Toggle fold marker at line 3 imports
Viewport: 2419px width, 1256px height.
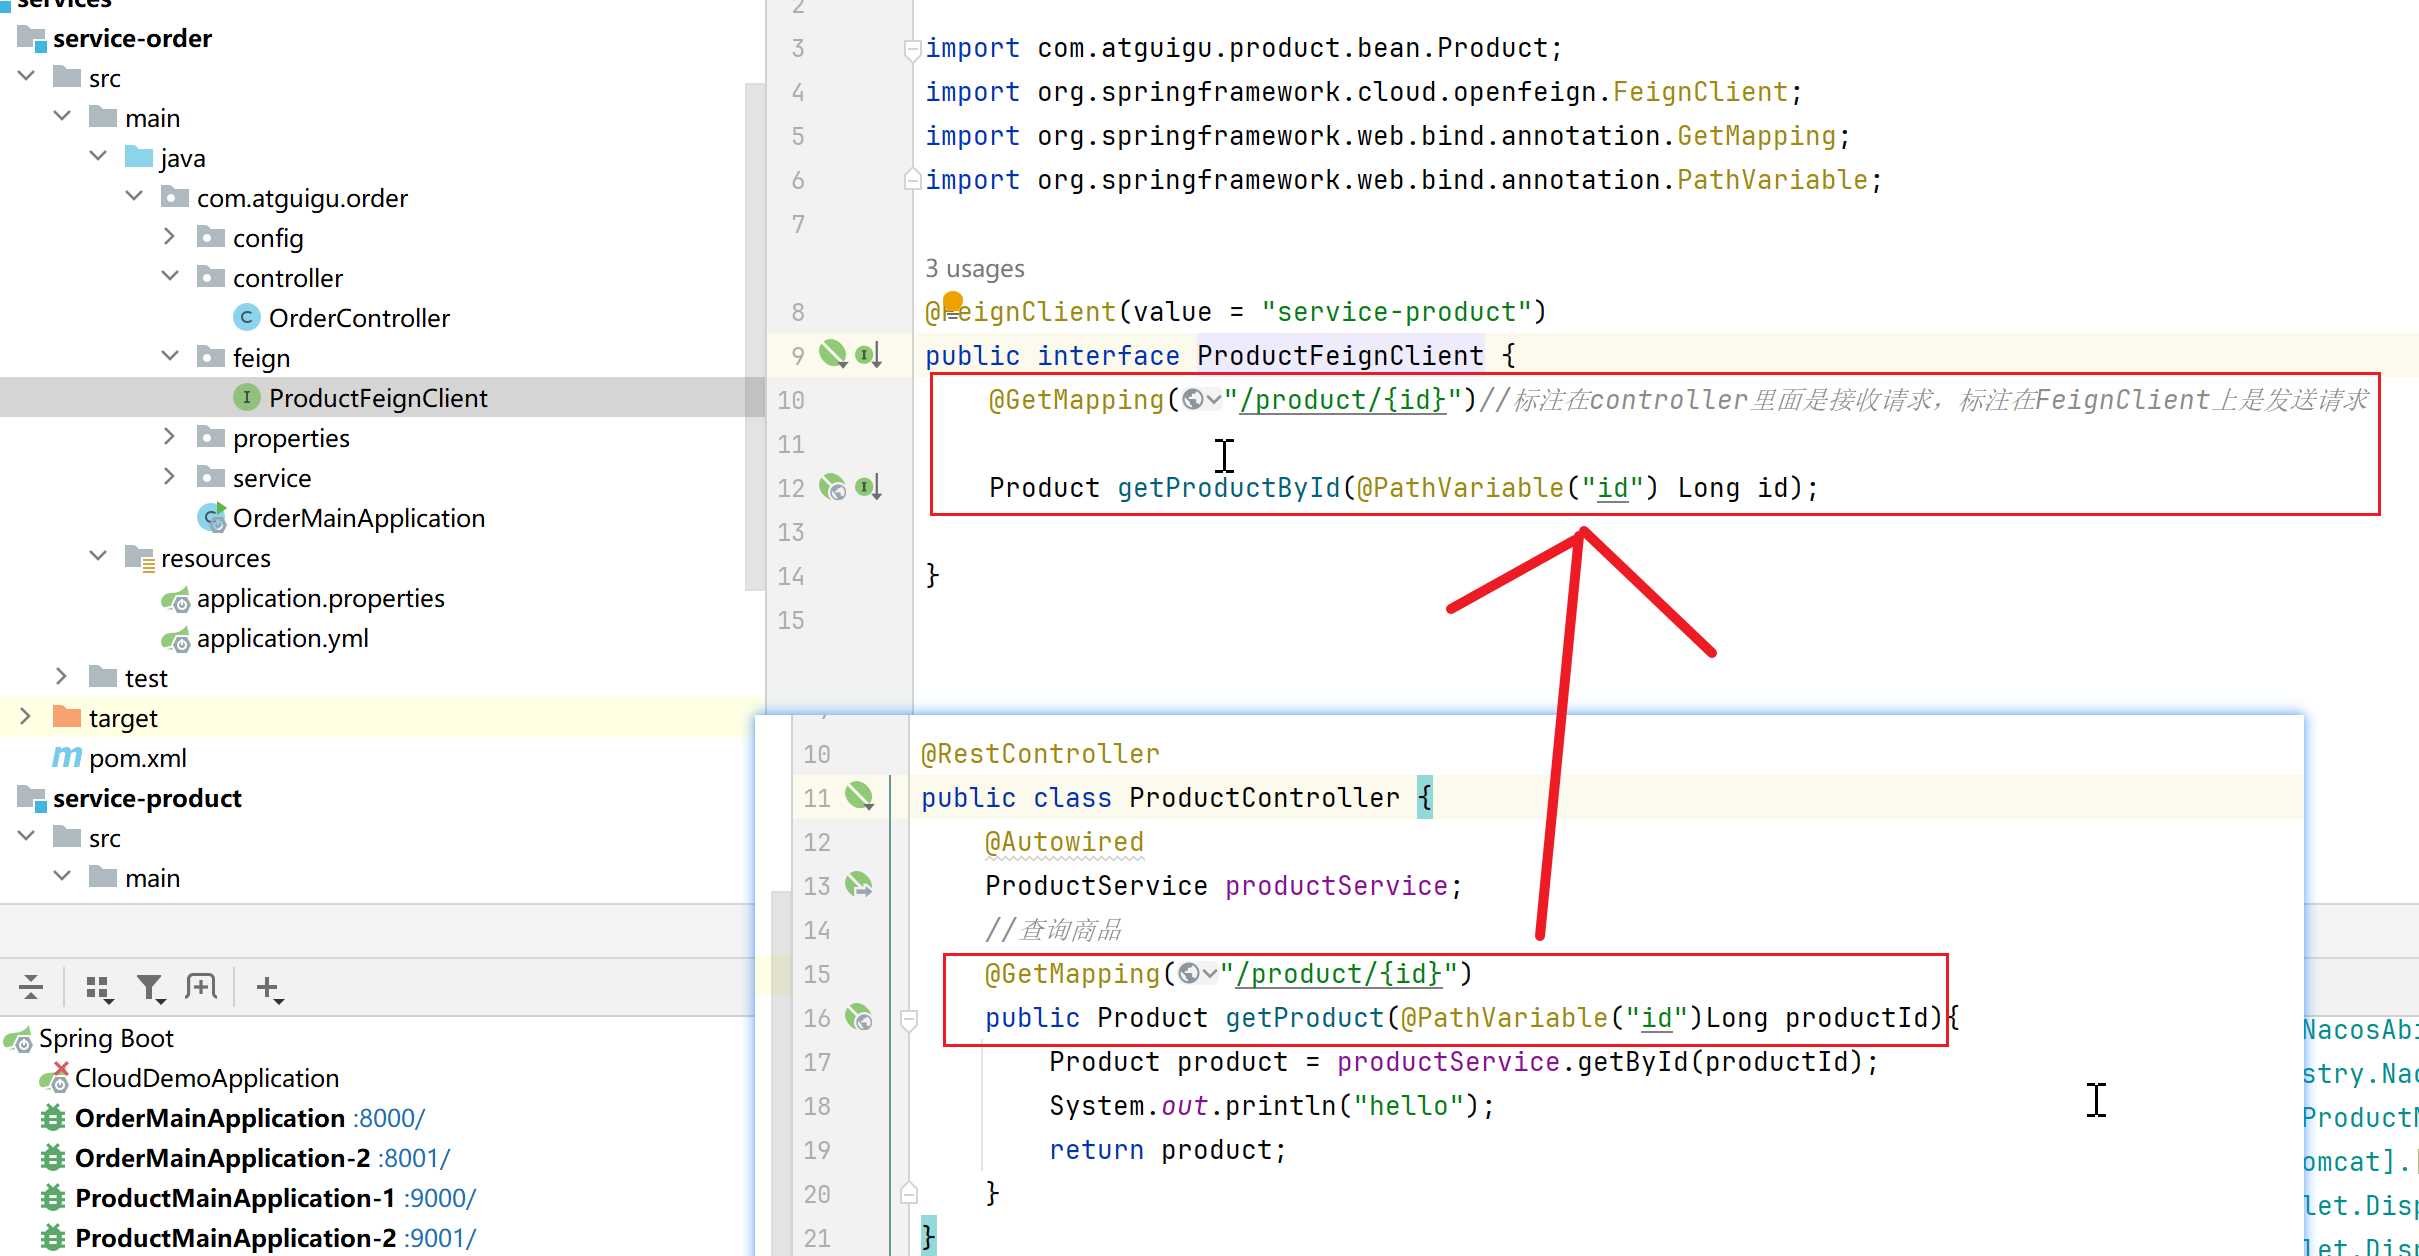tap(911, 48)
